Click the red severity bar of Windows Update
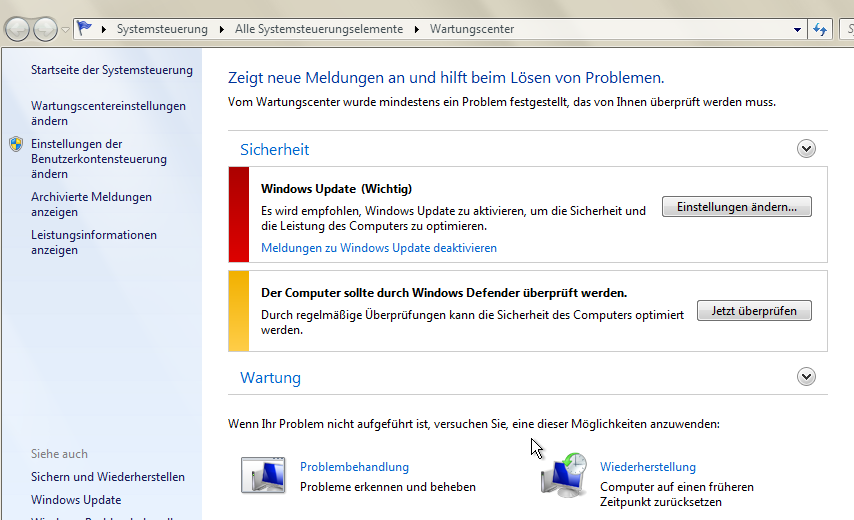Viewport: 854px width, 520px height. click(x=239, y=215)
